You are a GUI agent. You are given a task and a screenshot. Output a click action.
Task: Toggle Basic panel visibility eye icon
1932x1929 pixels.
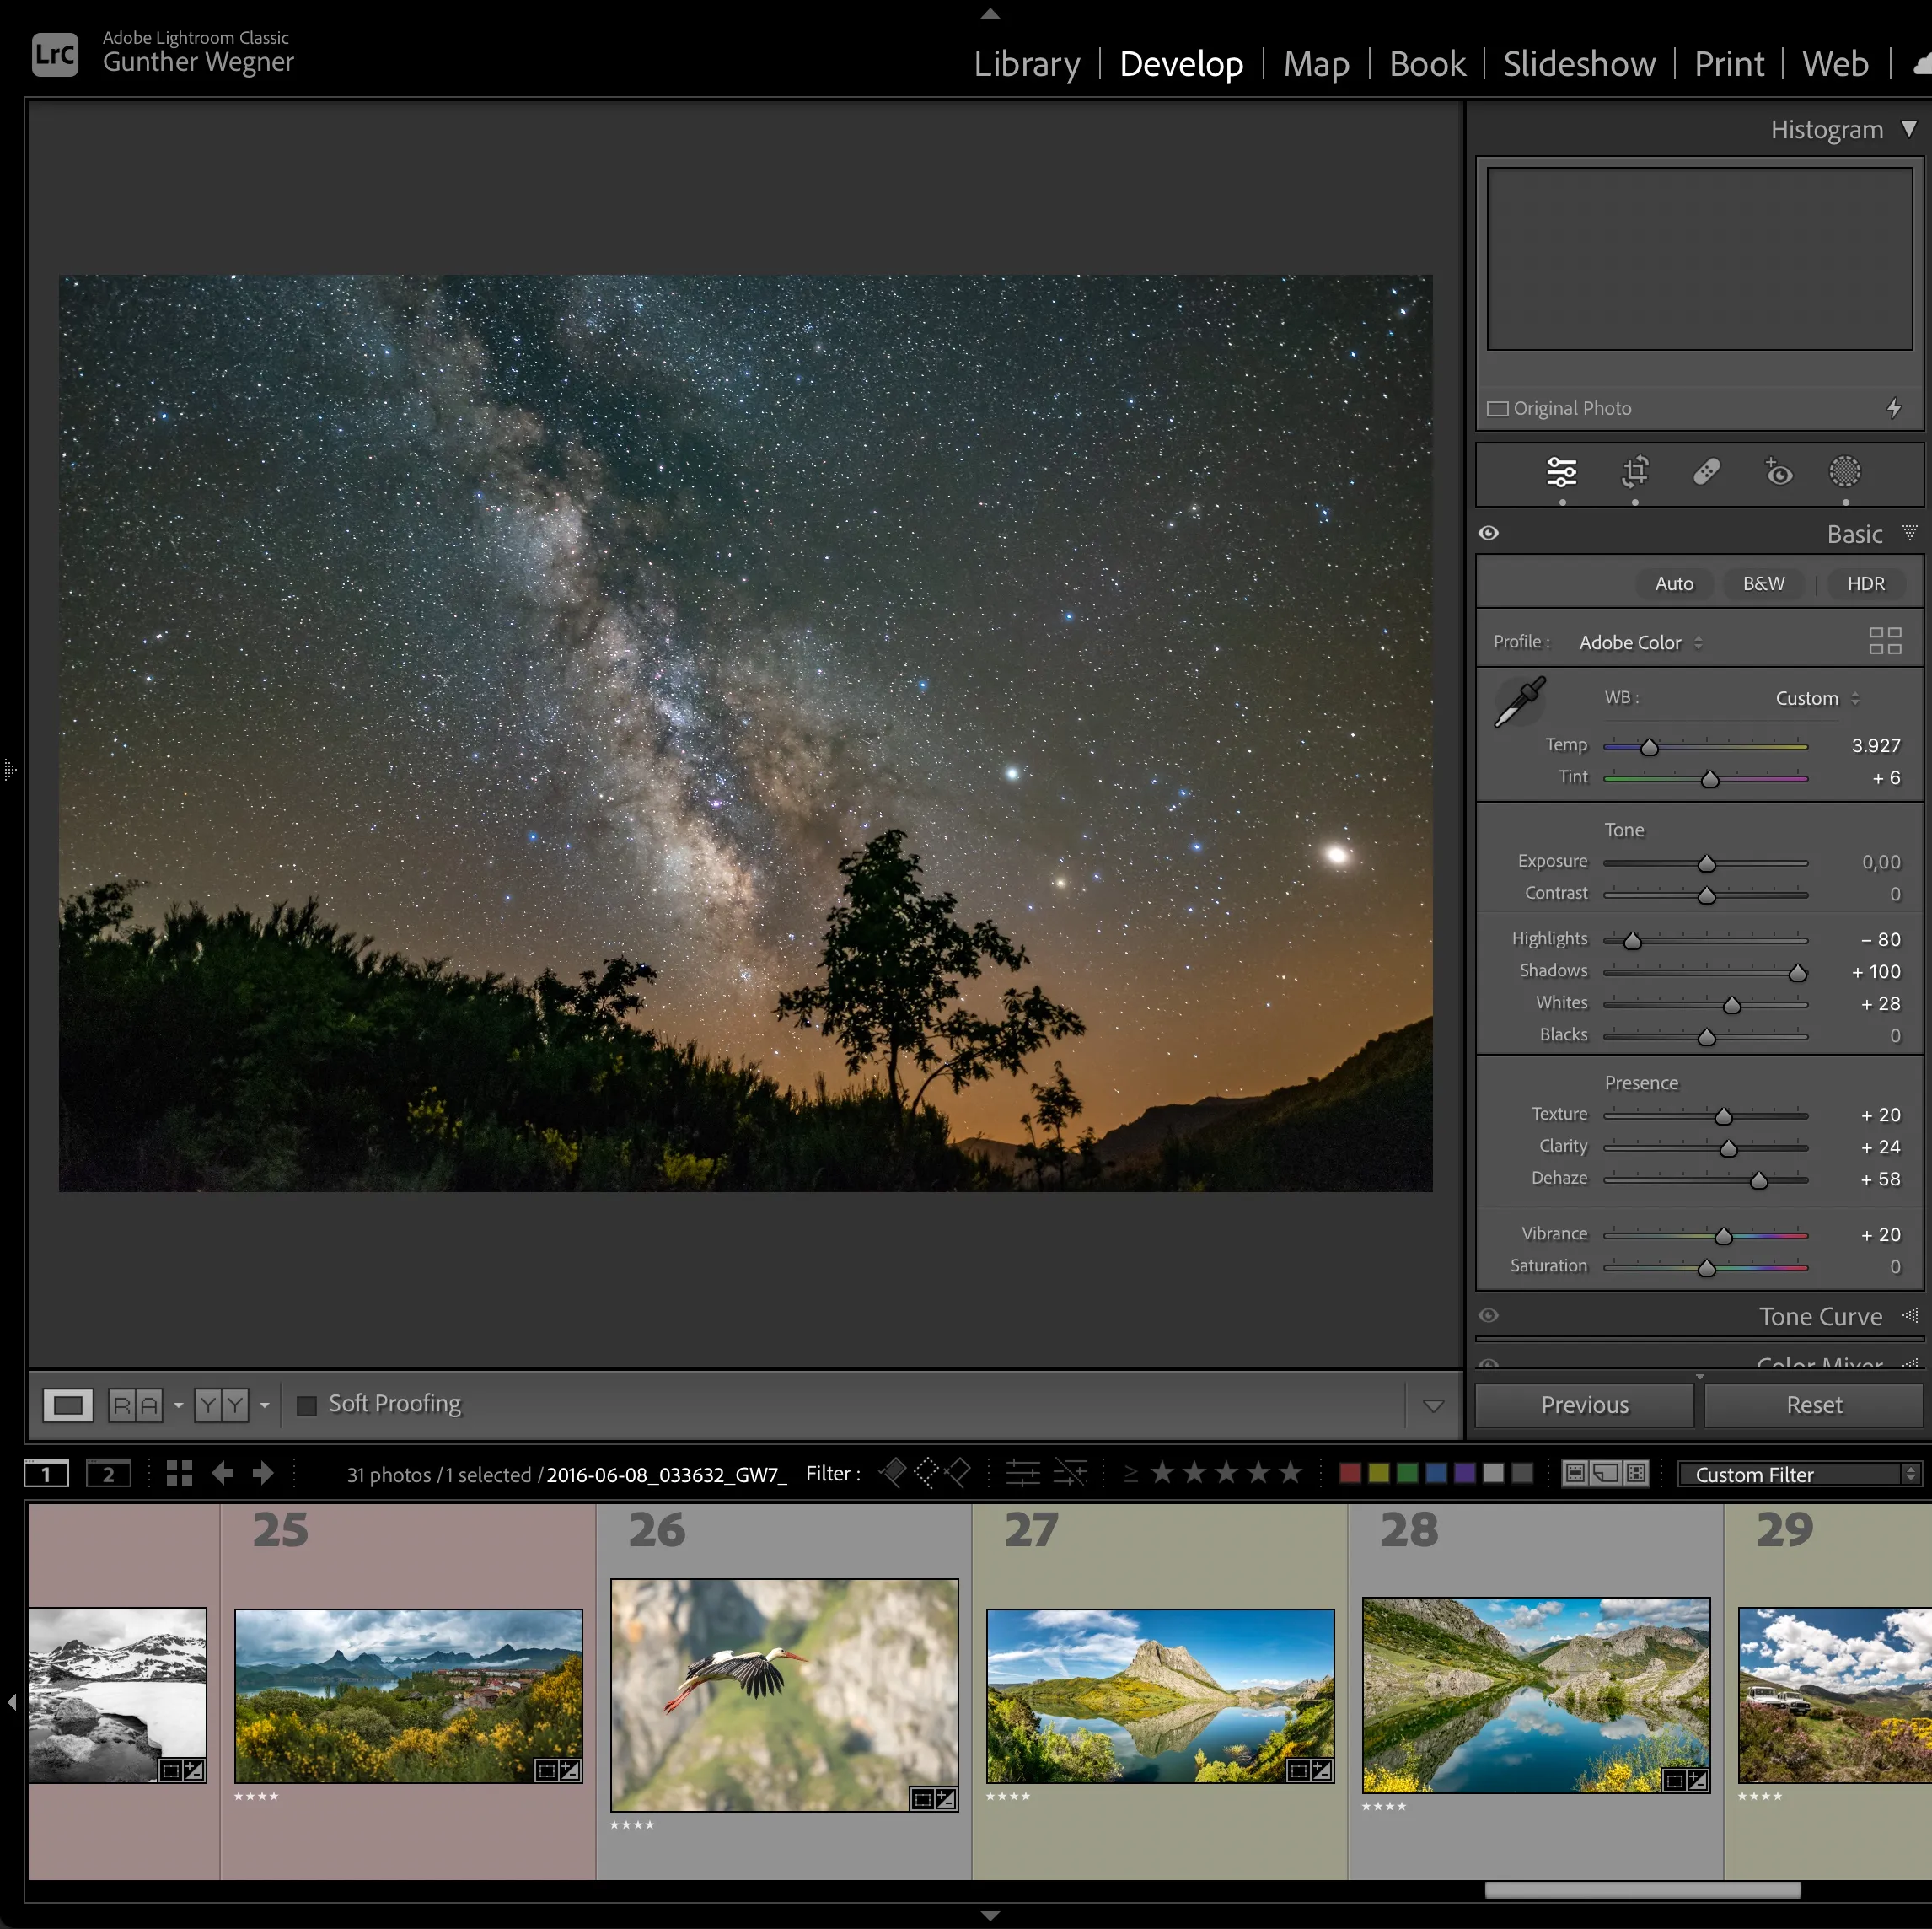pos(1488,533)
